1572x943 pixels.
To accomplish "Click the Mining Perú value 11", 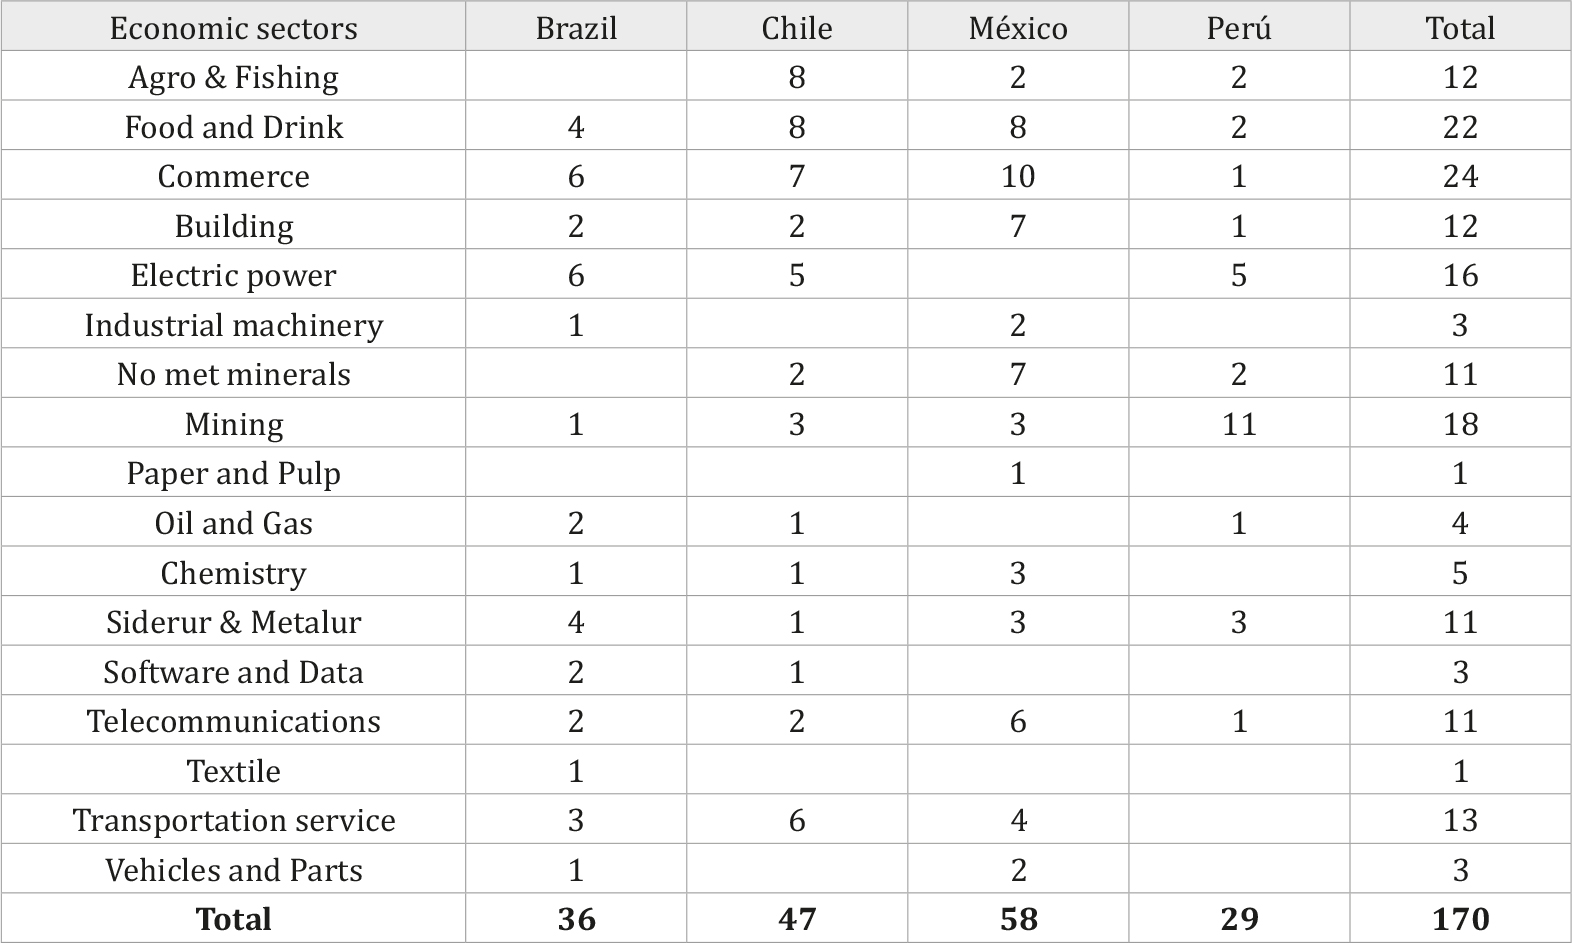I will (x=1239, y=424).
